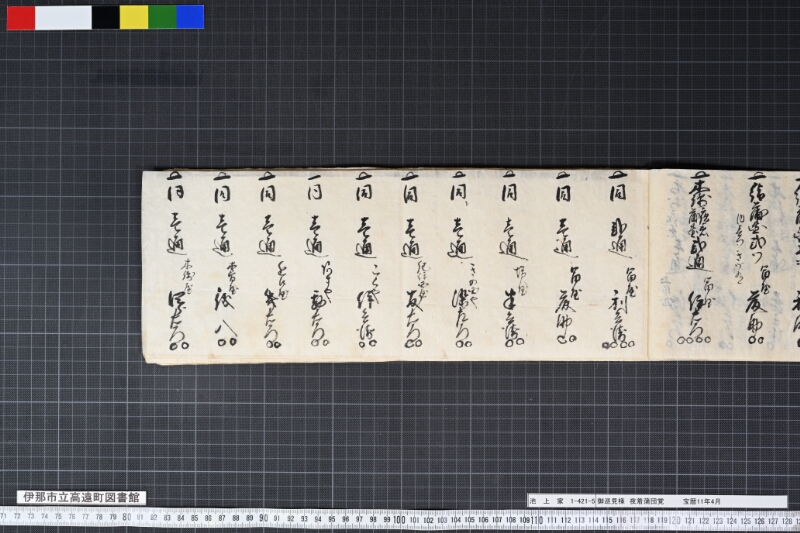Click the 伊那市立高遠町図書館 library label
This screenshot has height=533, width=800.
82,497
